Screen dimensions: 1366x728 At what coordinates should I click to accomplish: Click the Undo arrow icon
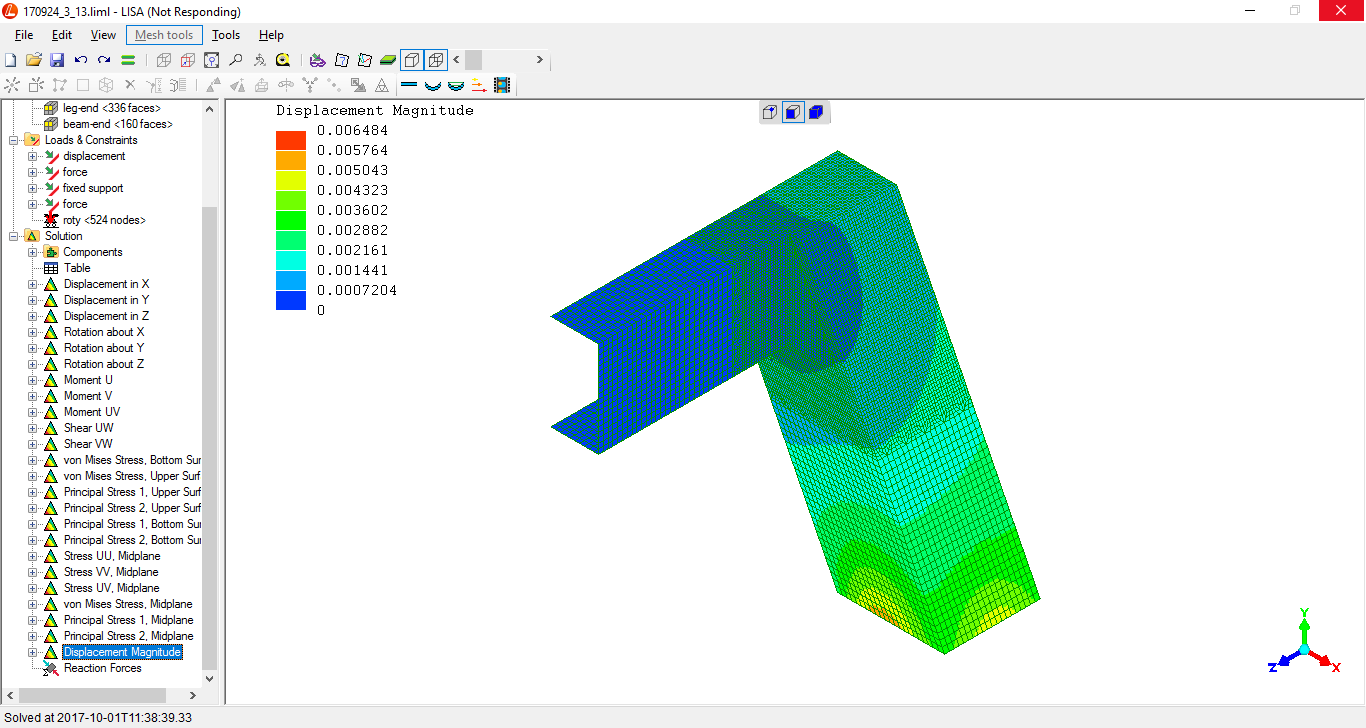pos(81,60)
